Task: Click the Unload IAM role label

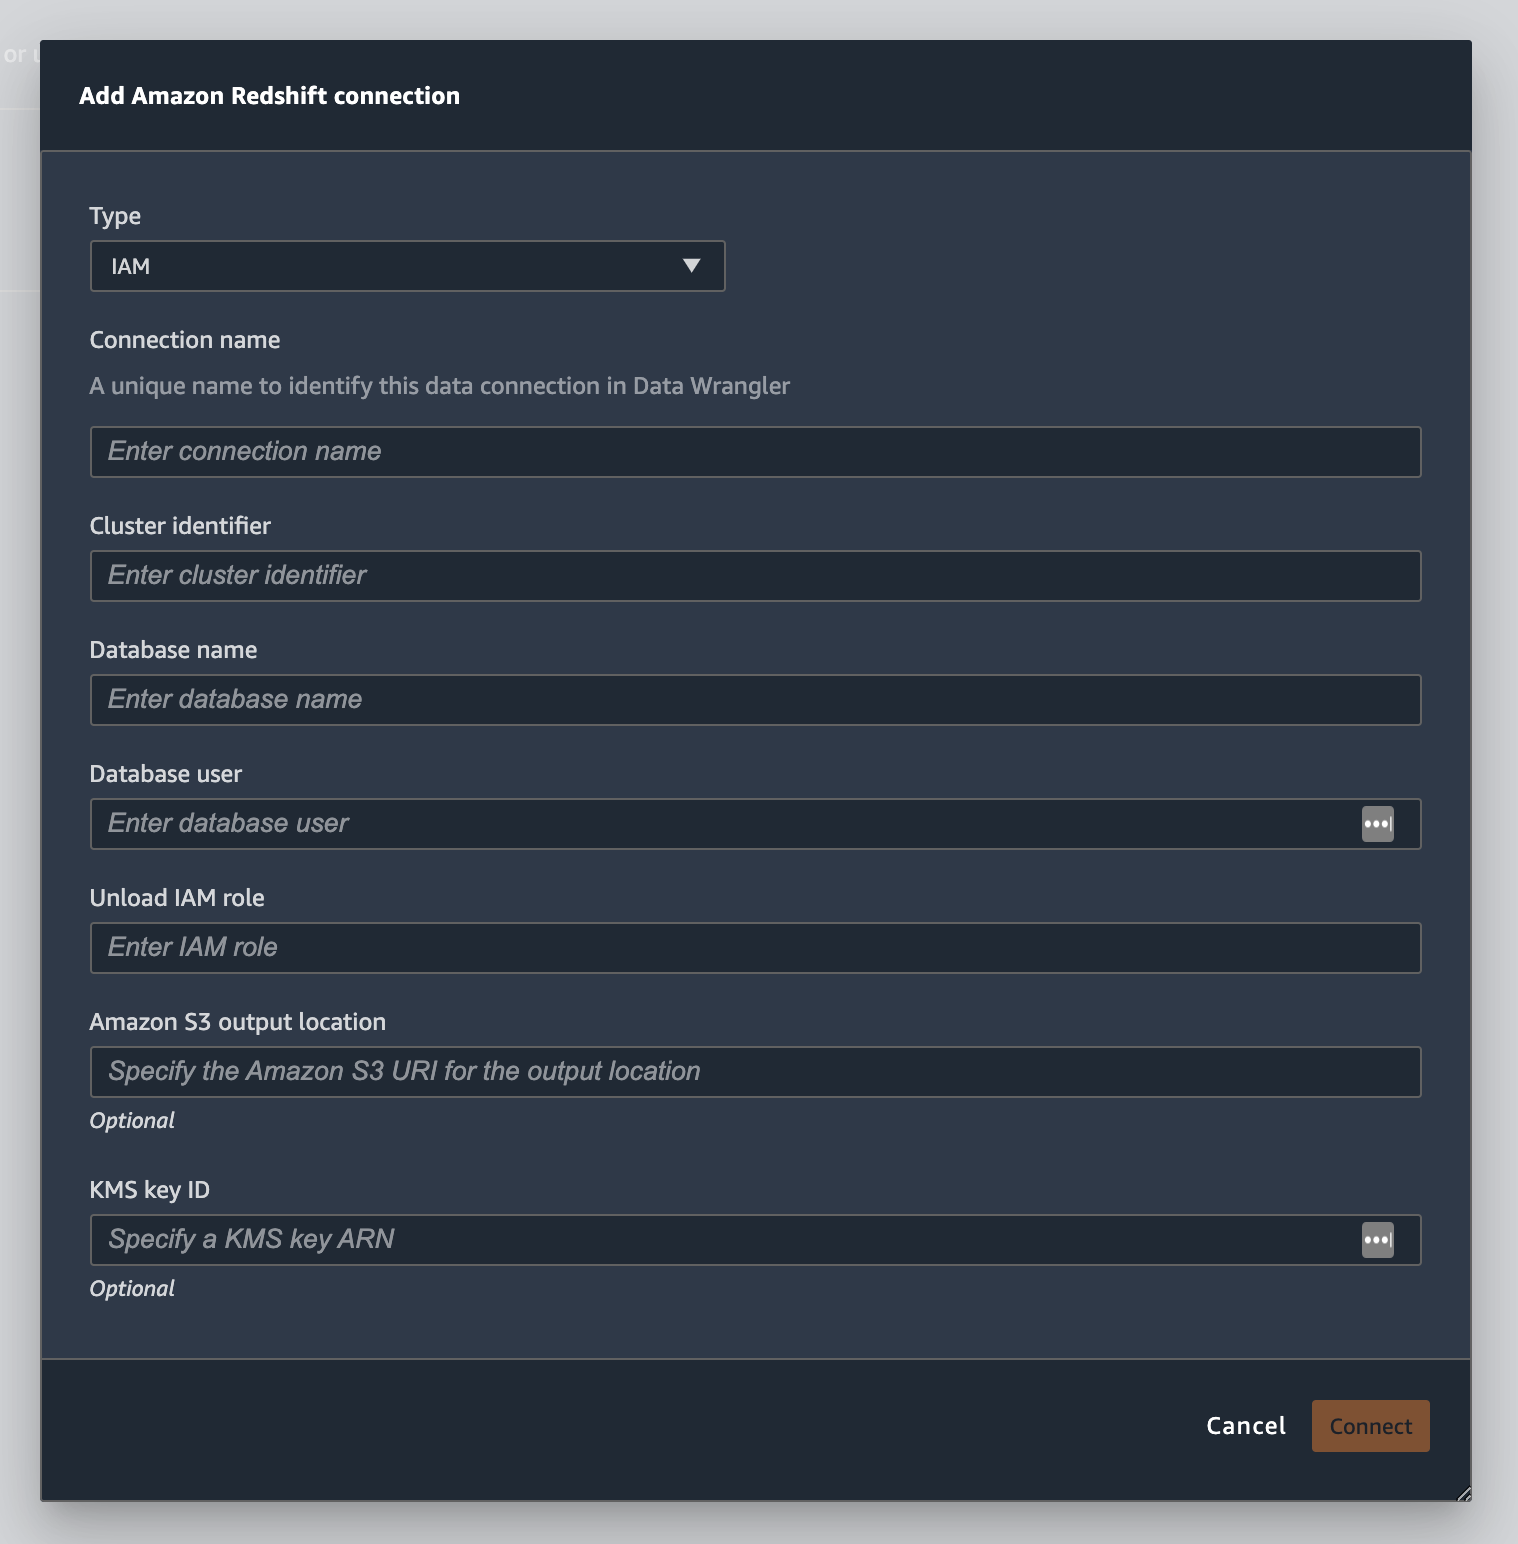Action: point(177,897)
